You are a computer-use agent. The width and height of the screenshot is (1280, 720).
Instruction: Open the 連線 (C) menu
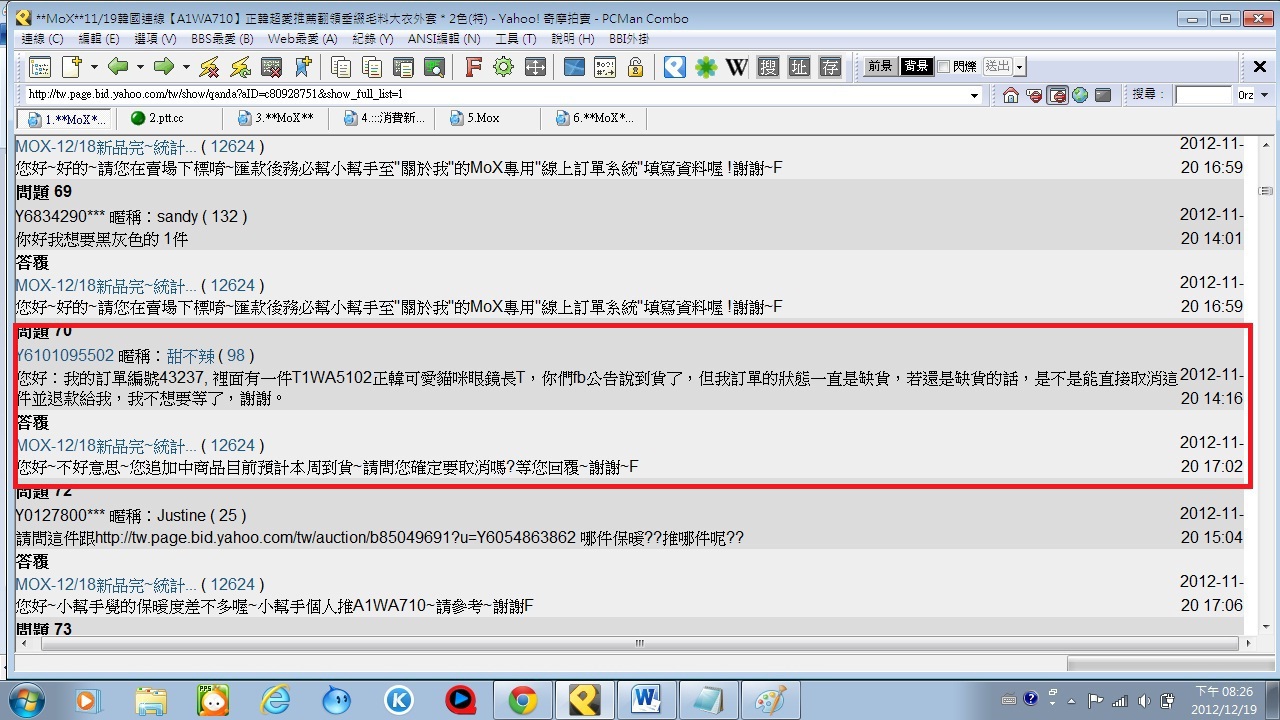tap(43, 38)
